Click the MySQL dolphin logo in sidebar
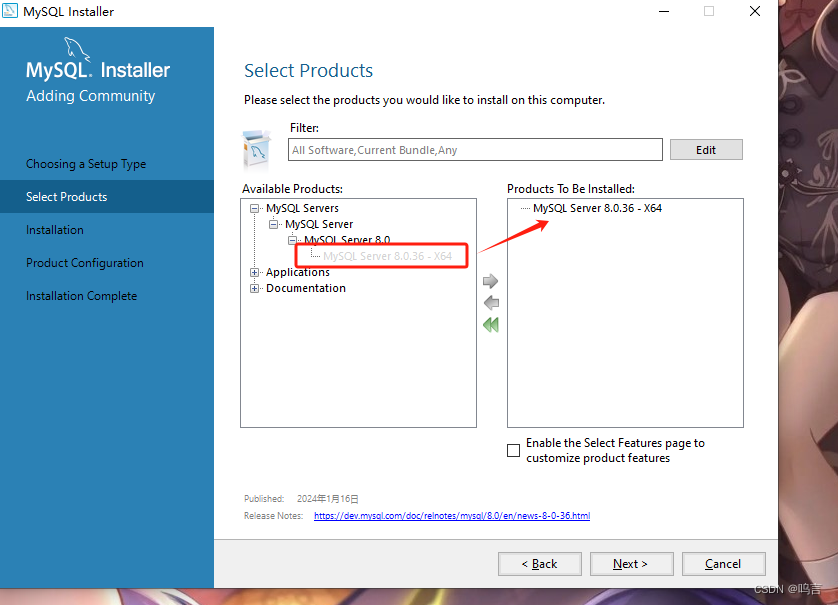 coord(77,50)
